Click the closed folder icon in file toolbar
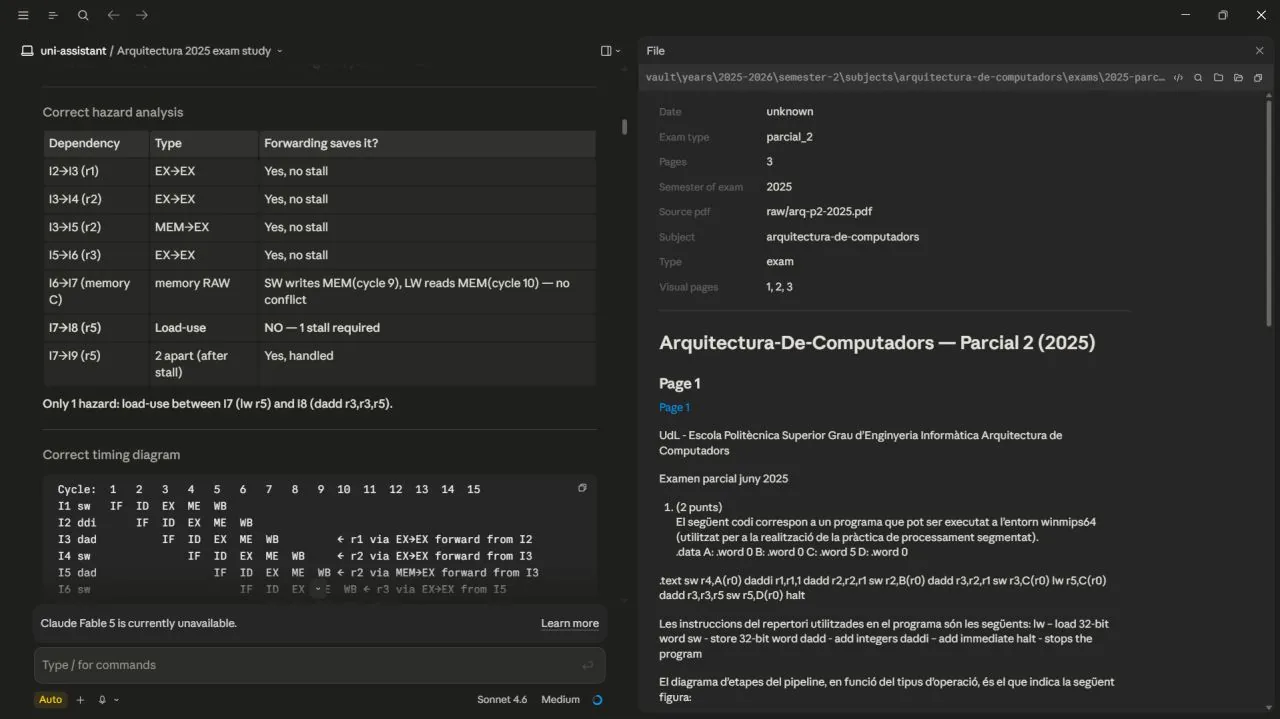 pyautogui.click(x=1218, y=77)
